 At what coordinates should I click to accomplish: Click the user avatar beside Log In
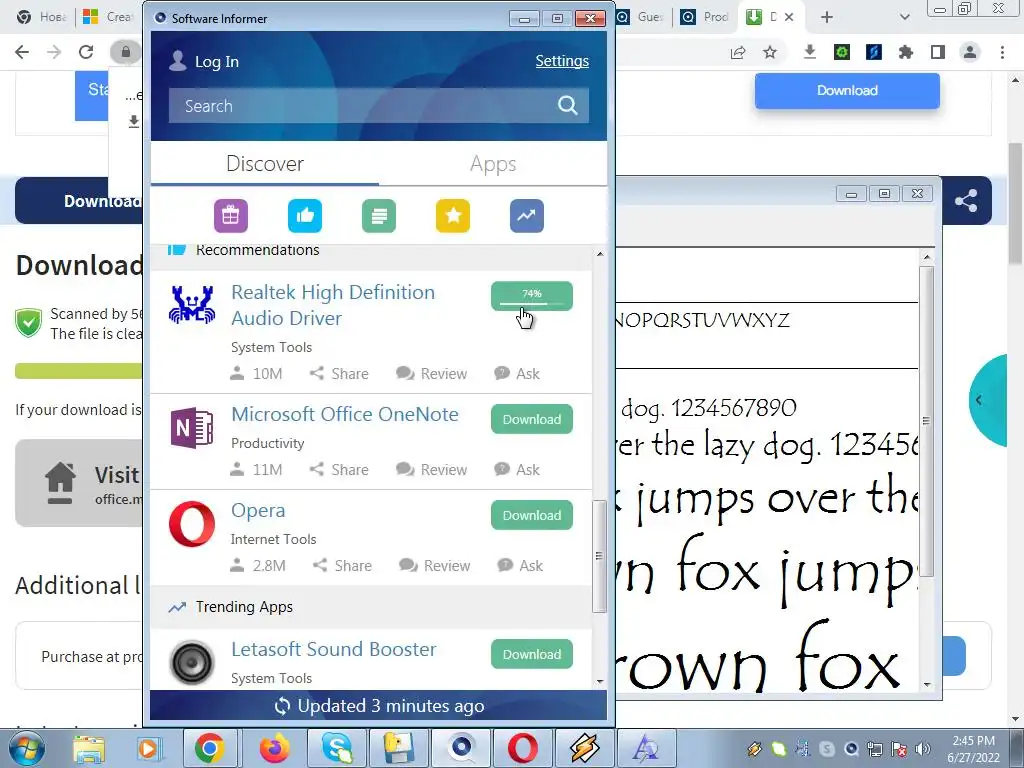[177, 61]
